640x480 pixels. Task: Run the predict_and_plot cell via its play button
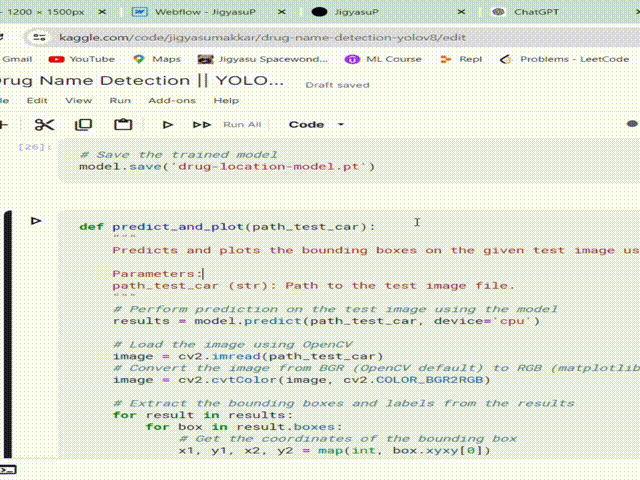(x=36, y=221)
